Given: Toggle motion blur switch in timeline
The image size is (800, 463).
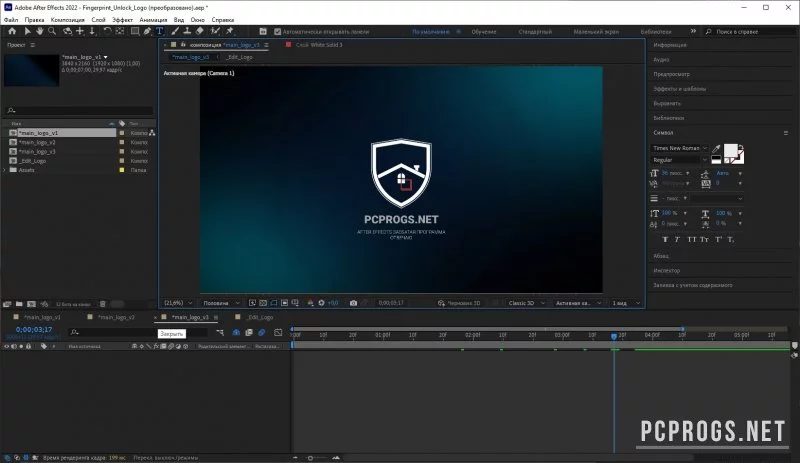Looking at the screenshot, I should click(262, 332).
